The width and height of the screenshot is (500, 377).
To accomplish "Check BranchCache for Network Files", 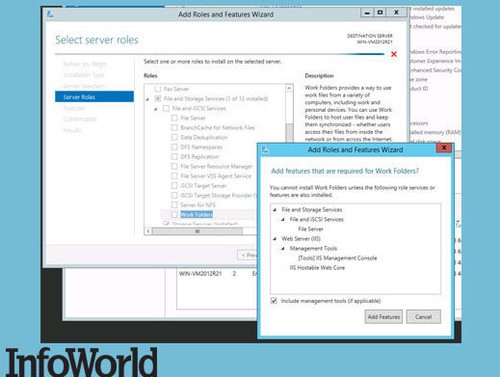I will 174,128.
